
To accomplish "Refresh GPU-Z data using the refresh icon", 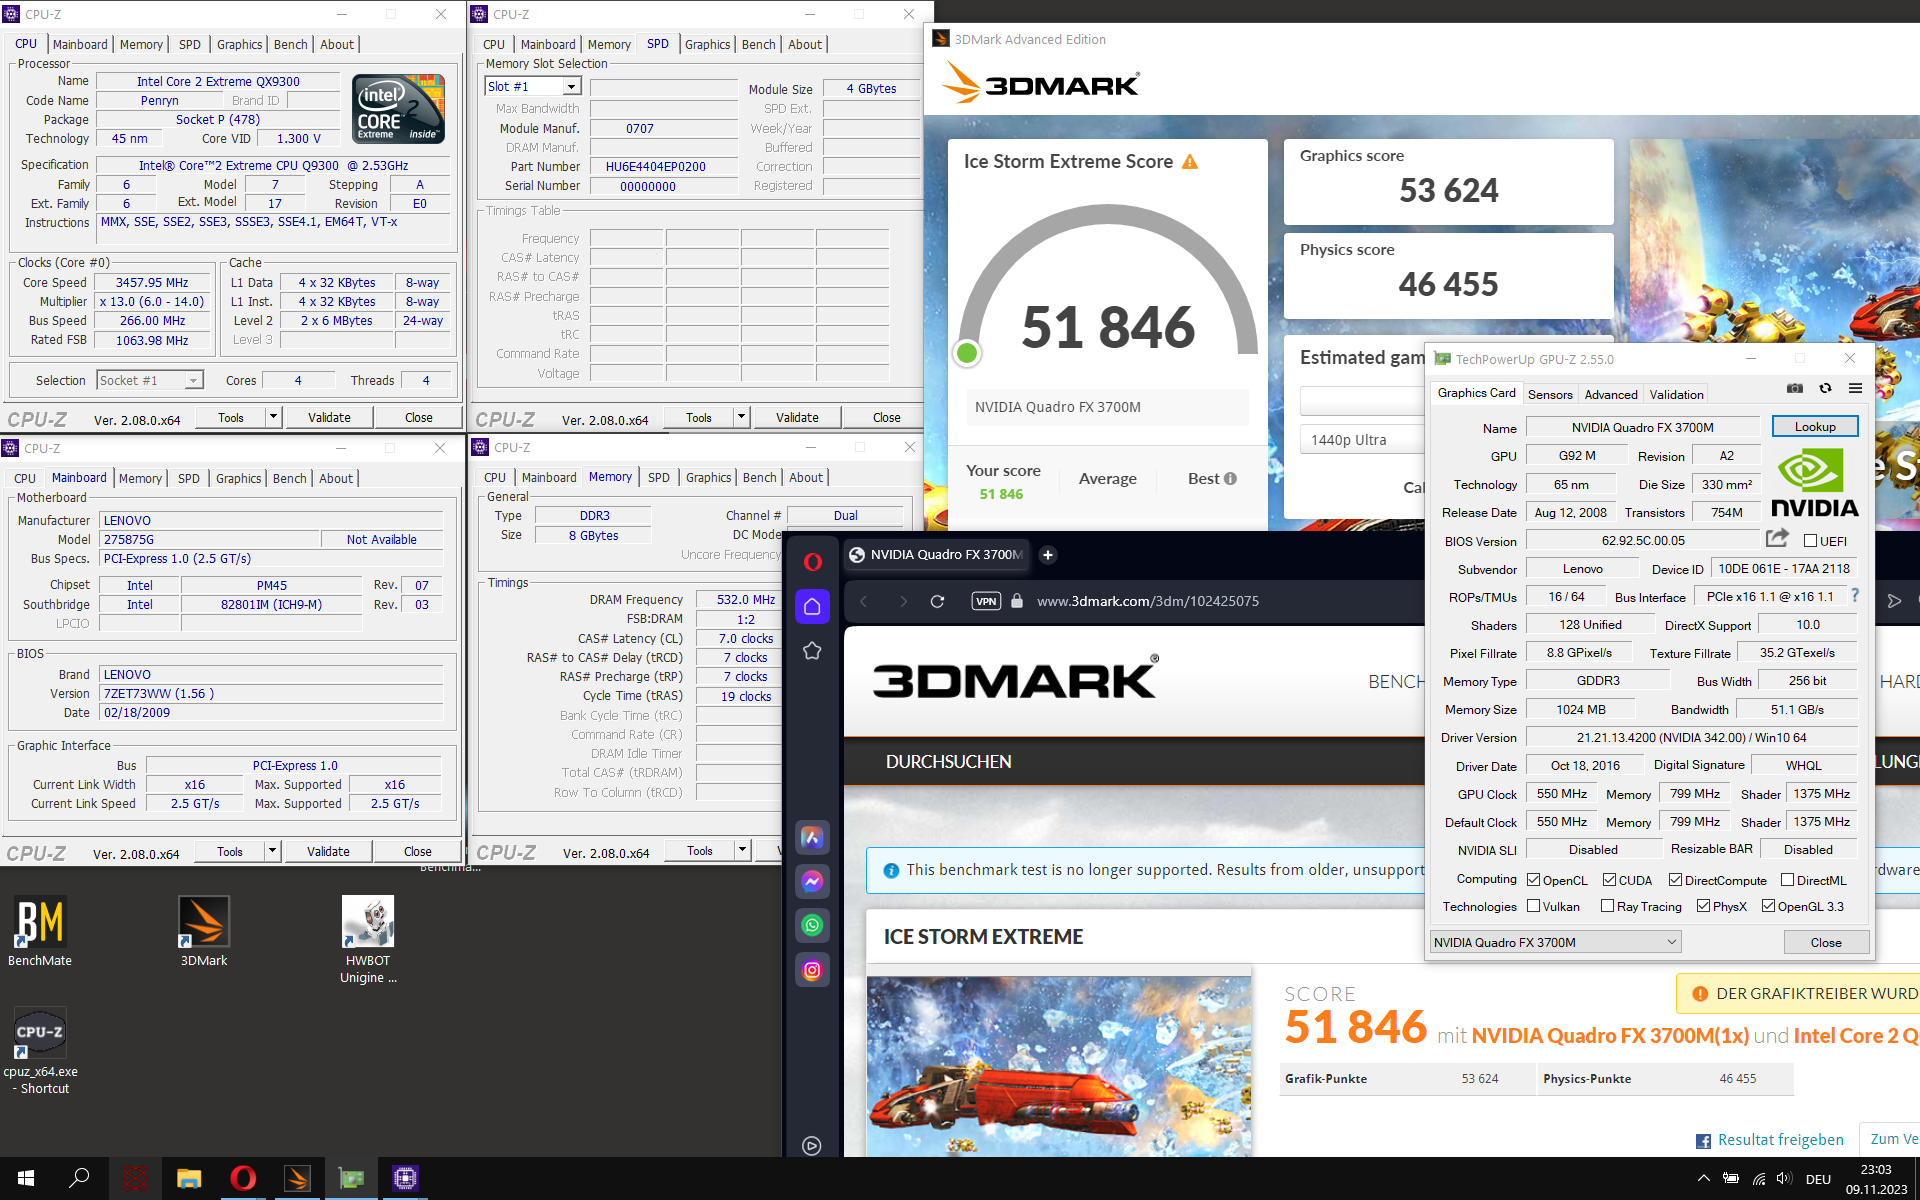I will (1825, 388).
